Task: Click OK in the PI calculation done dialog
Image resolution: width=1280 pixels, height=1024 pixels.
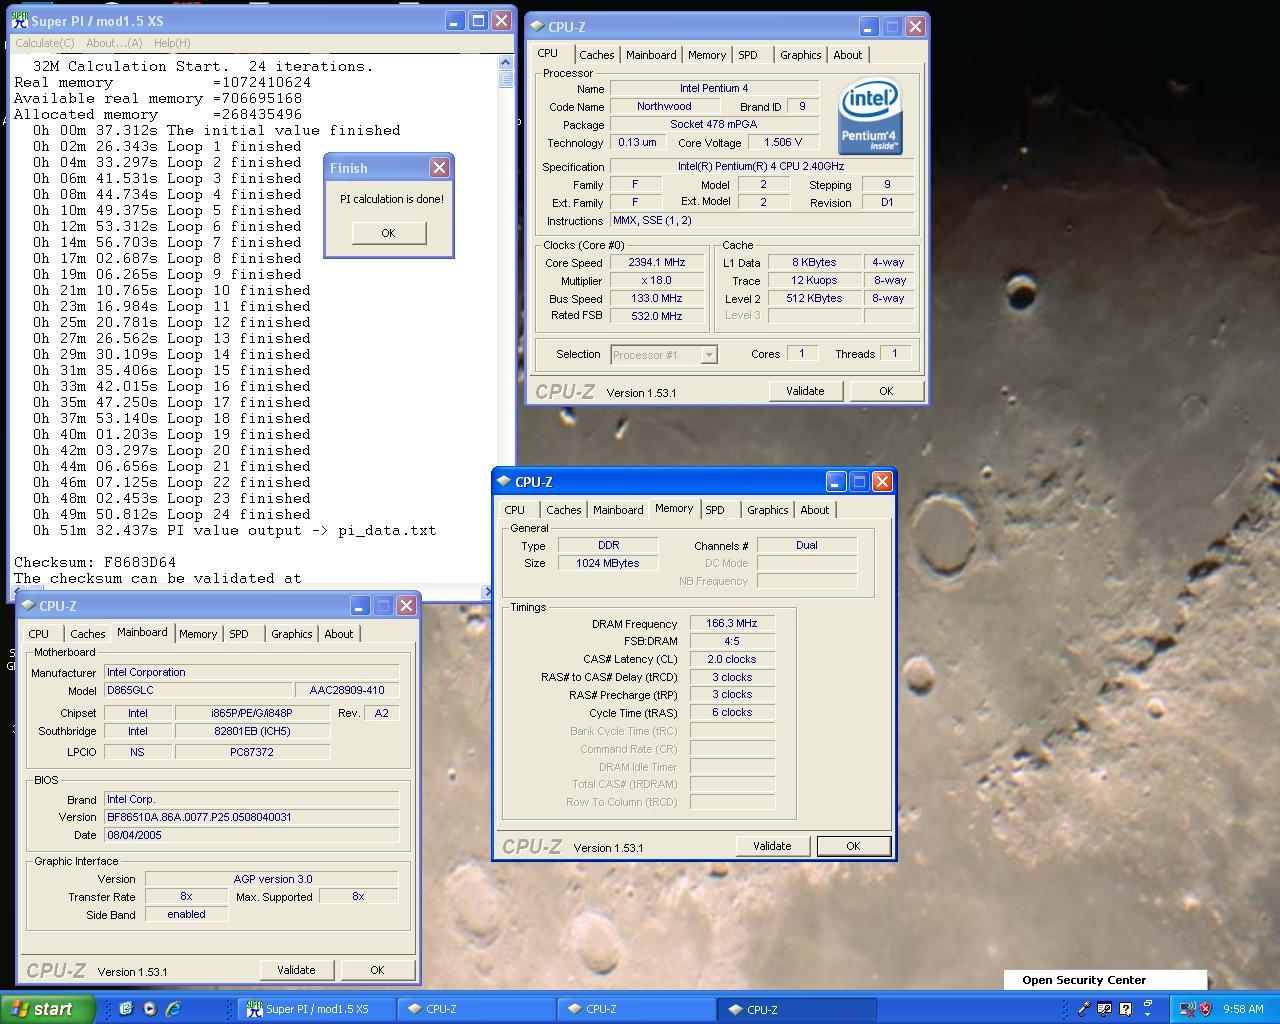Action: [388, 233]
